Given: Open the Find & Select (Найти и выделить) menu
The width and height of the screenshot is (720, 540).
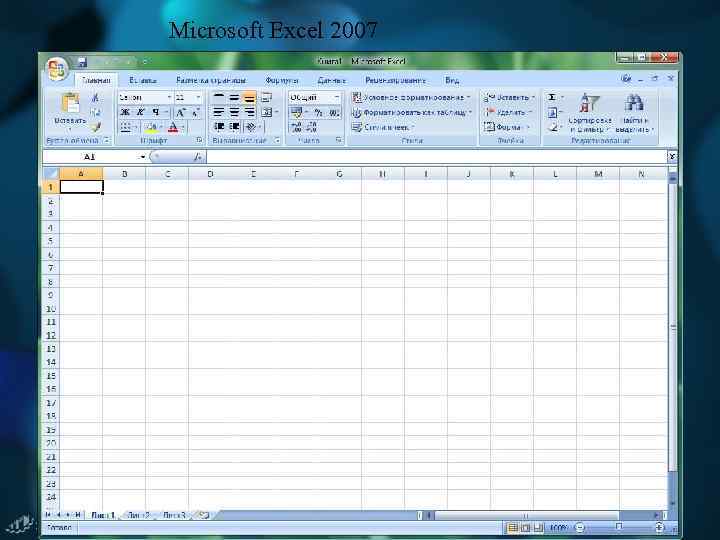Looking at the screenshot, I should (634, 113).
